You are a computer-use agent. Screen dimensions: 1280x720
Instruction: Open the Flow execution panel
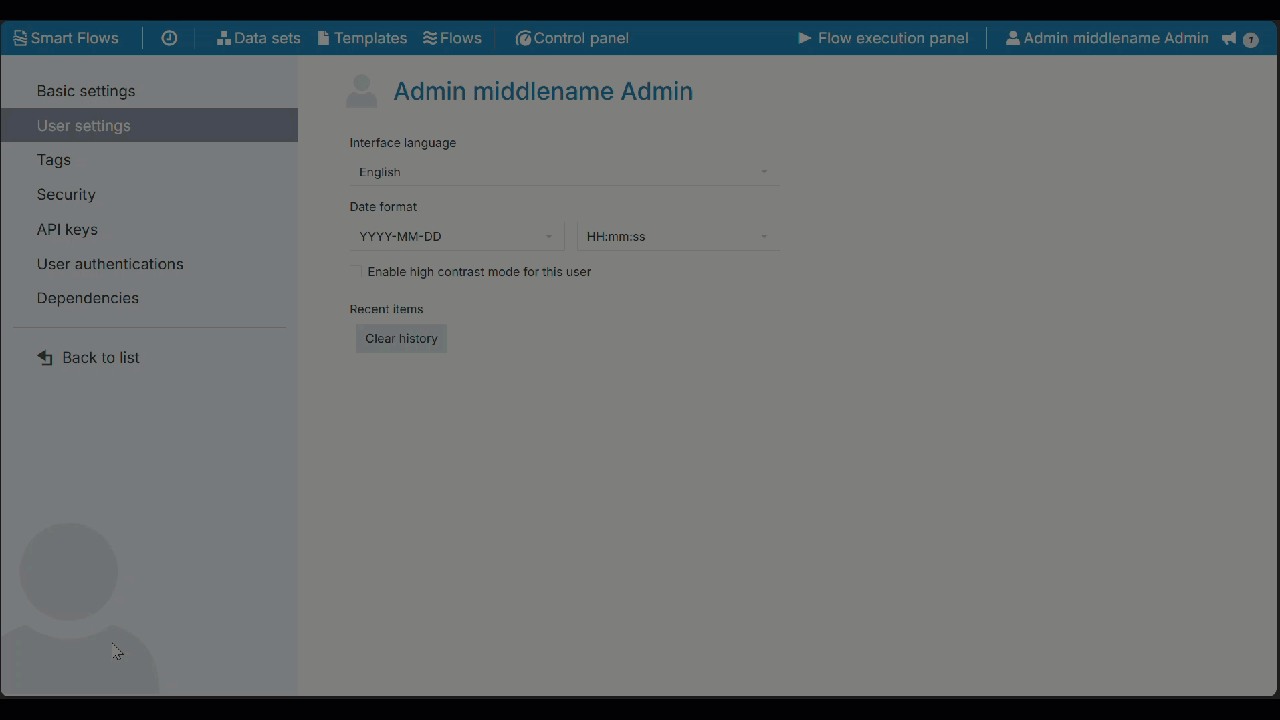tap(883, 38)
